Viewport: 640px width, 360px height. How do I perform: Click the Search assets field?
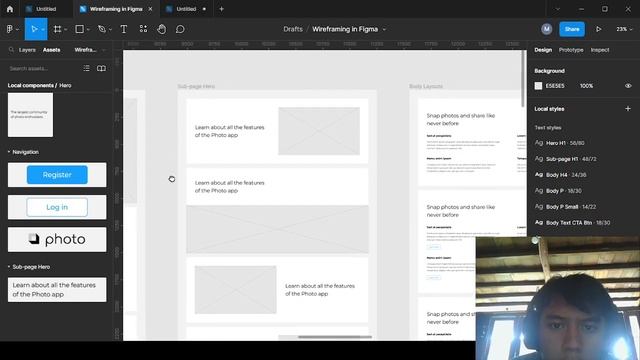43,68
